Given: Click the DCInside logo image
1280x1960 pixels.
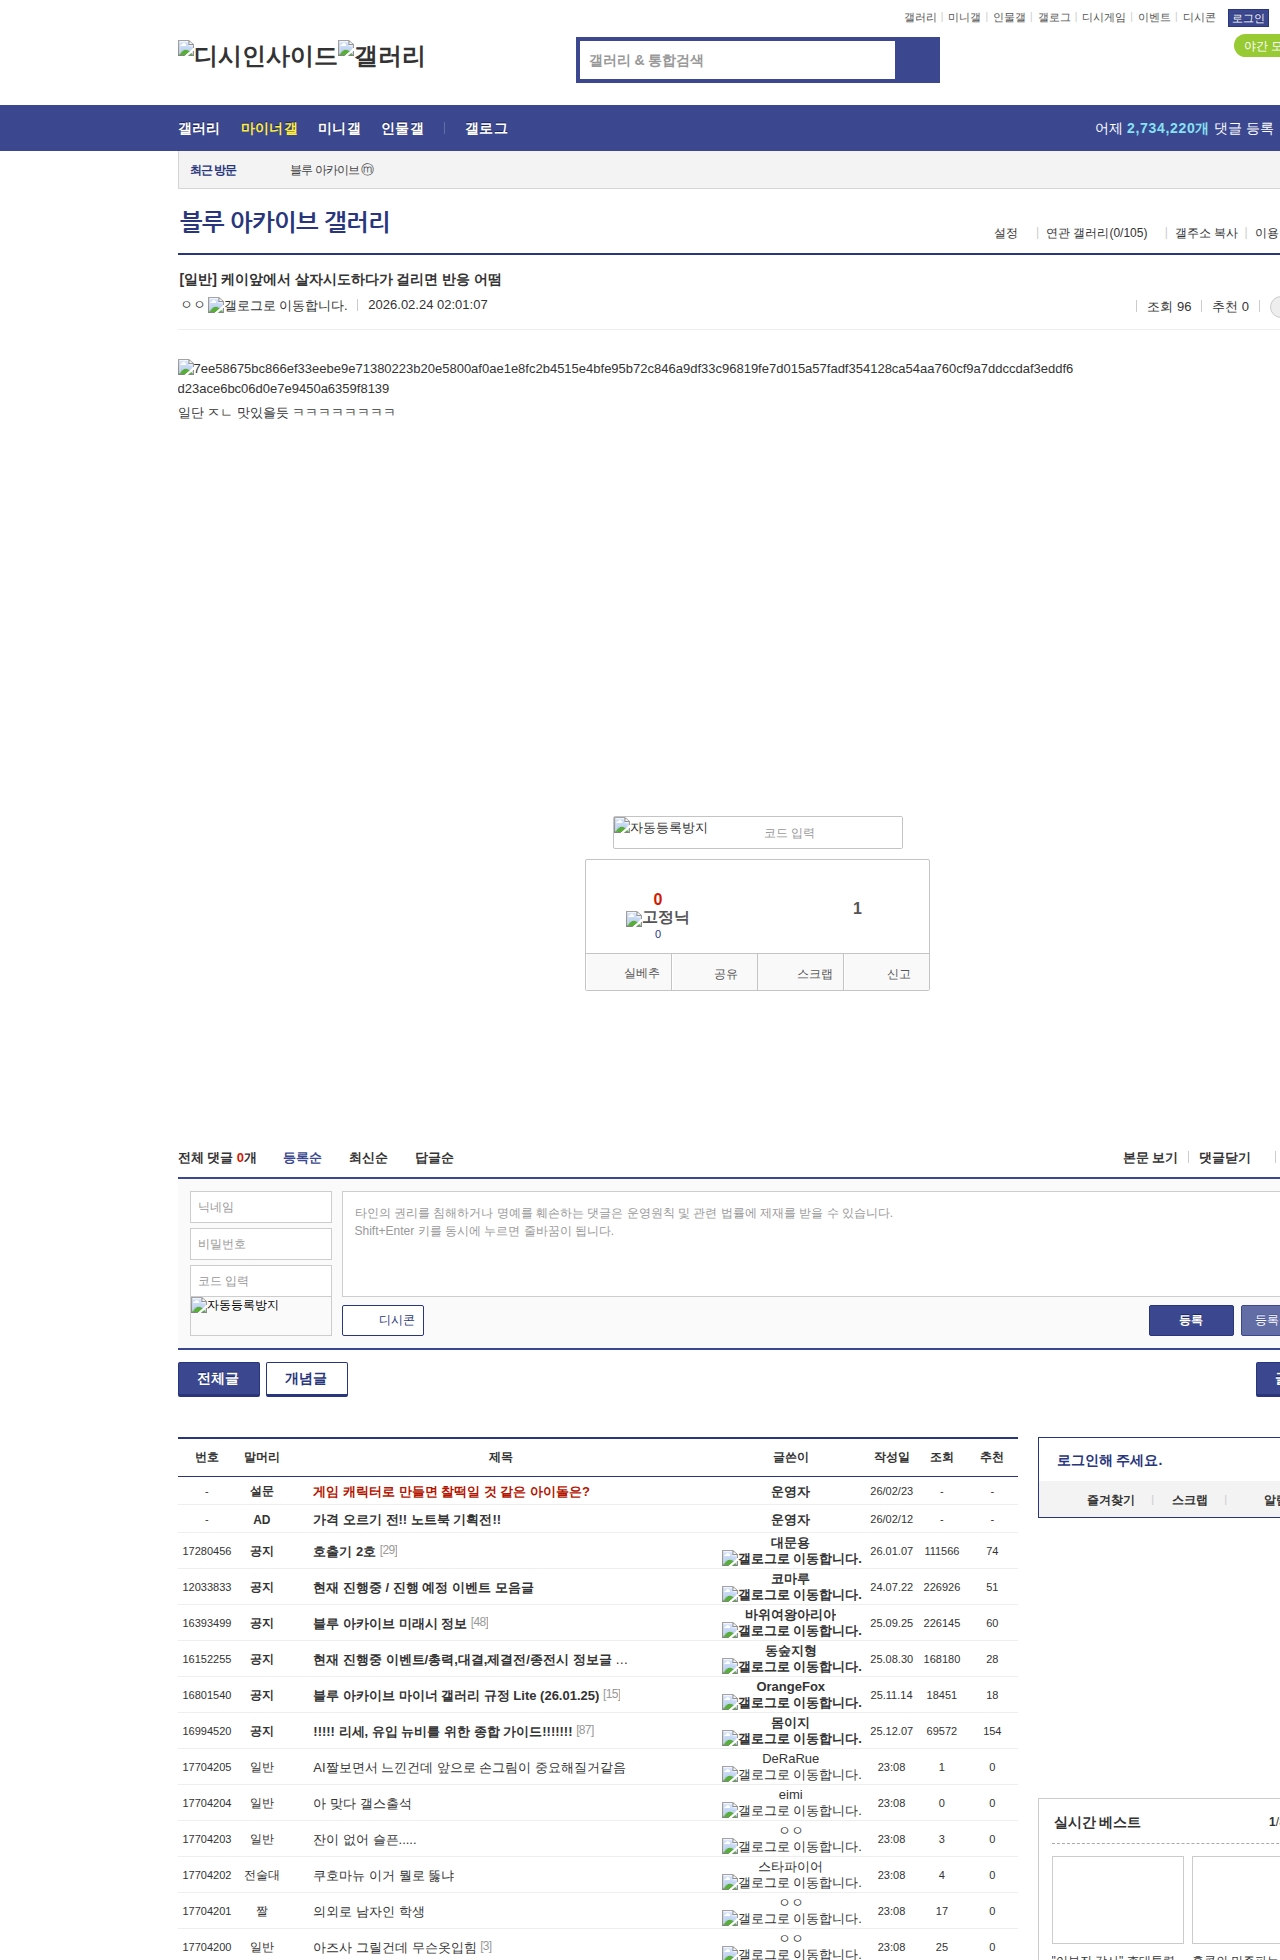Looking at the screenshot, I should (258, 56).
